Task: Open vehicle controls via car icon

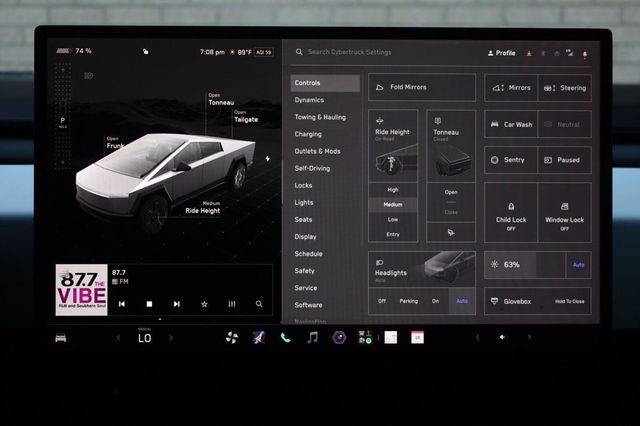Action: click(61, 338)
